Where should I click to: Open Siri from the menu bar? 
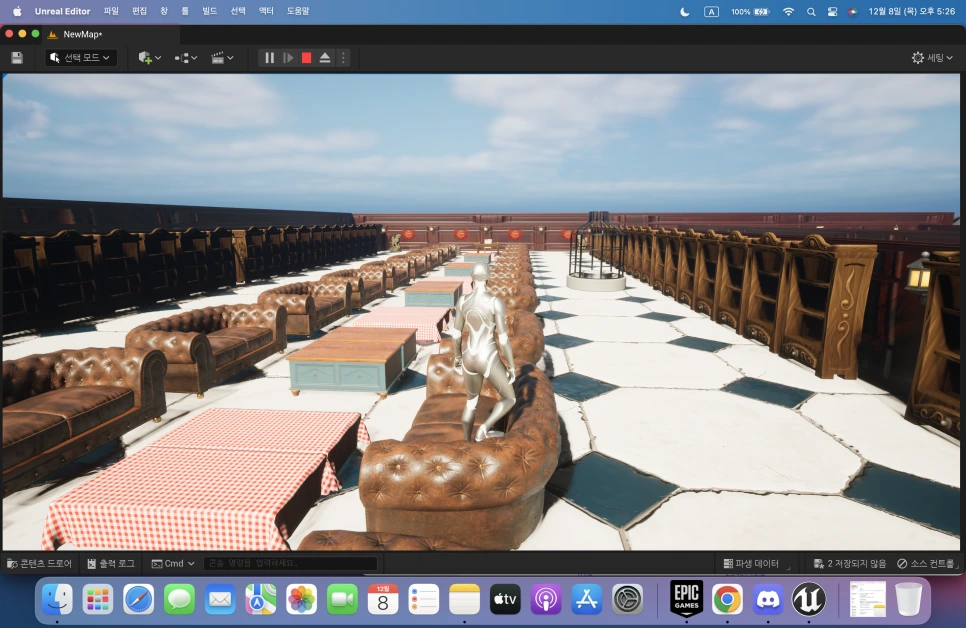(x=853, y=12)
